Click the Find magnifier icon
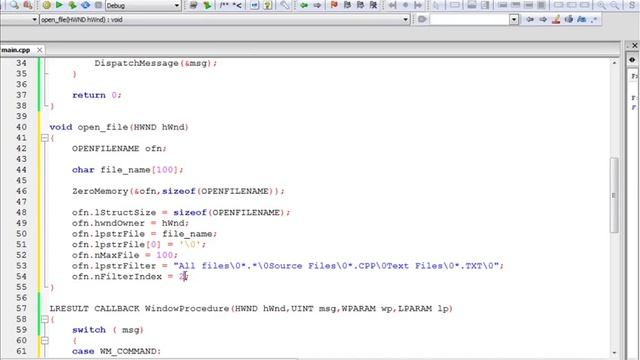Viewport: 640px width, 360px height. 14,5
